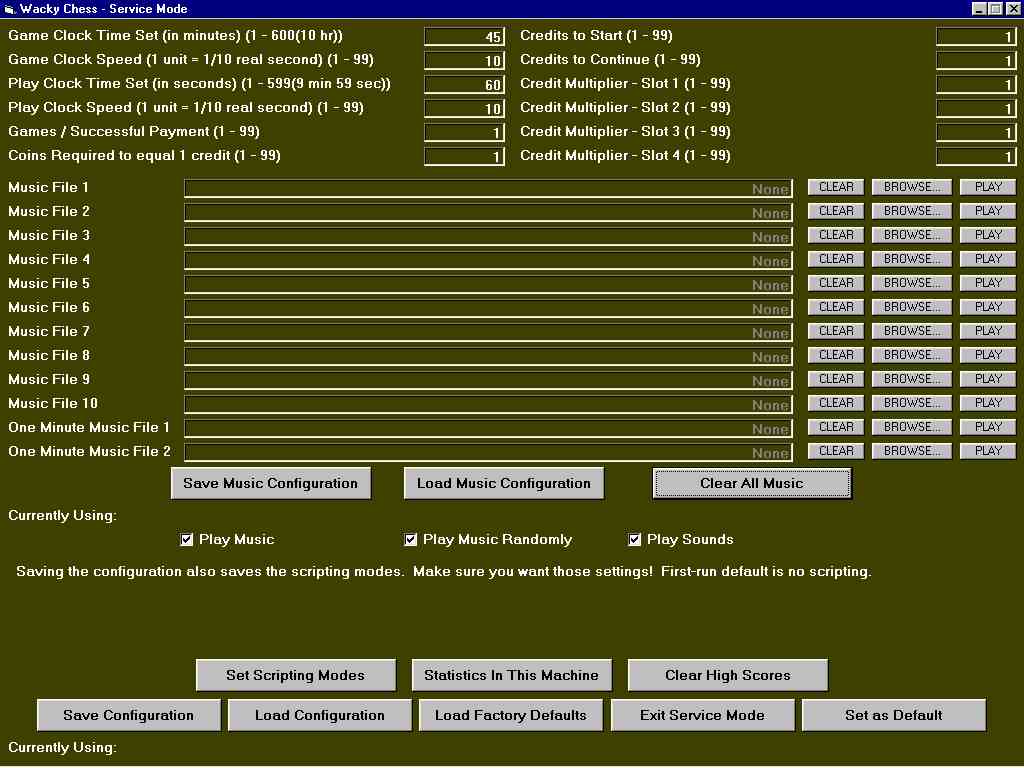Click CLEAR for One Minute Music File 1
This screenshot has width=1024, height=768.
pyautogui.click(x=836, y=427)
